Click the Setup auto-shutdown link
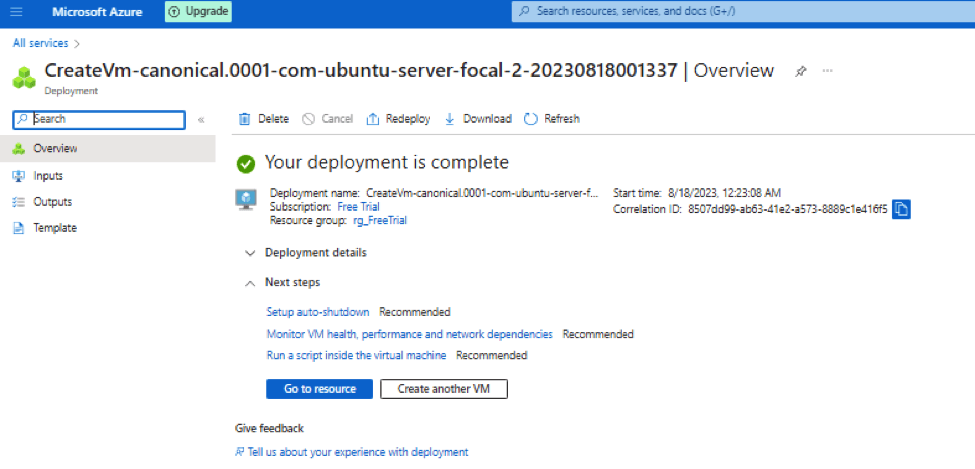The image size is (975, 469). (318, 312)
